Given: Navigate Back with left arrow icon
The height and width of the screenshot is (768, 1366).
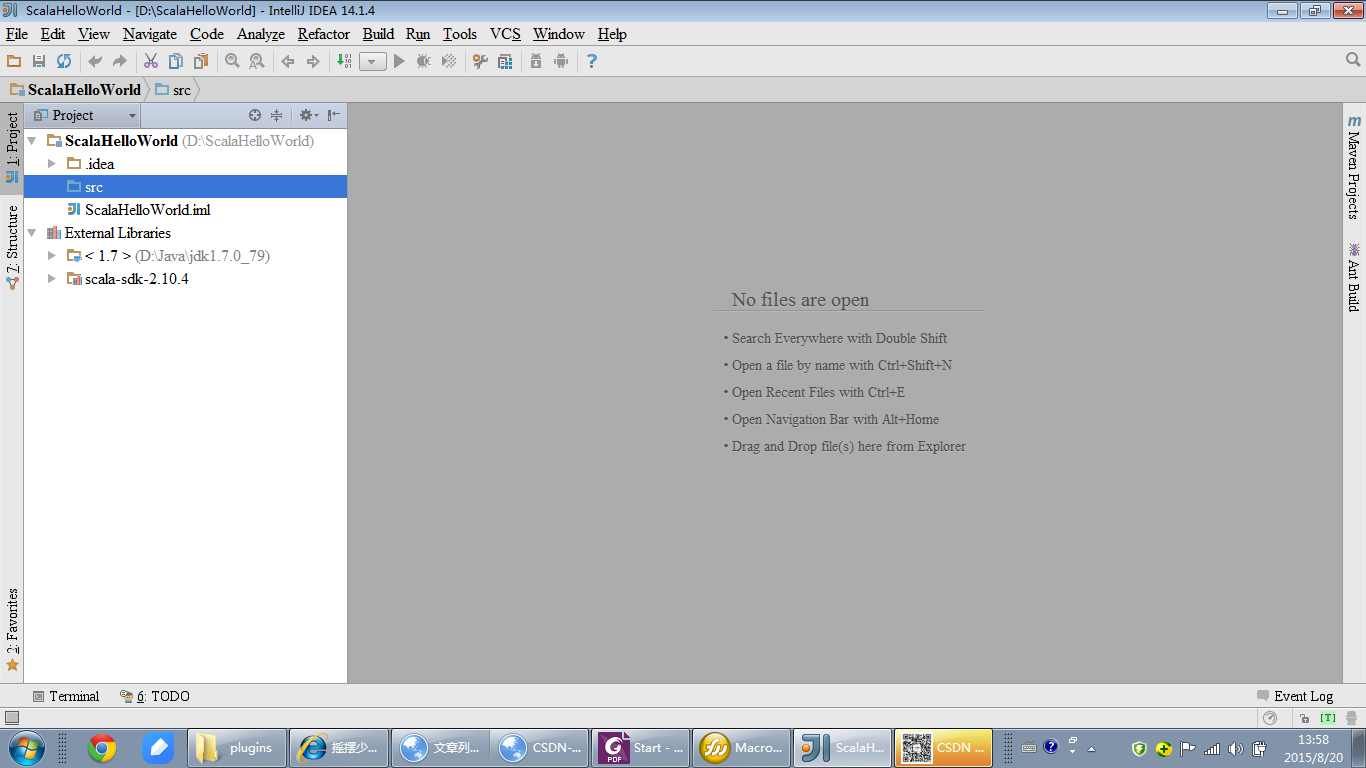Looking at the screenshot, I should pos(288,61).
